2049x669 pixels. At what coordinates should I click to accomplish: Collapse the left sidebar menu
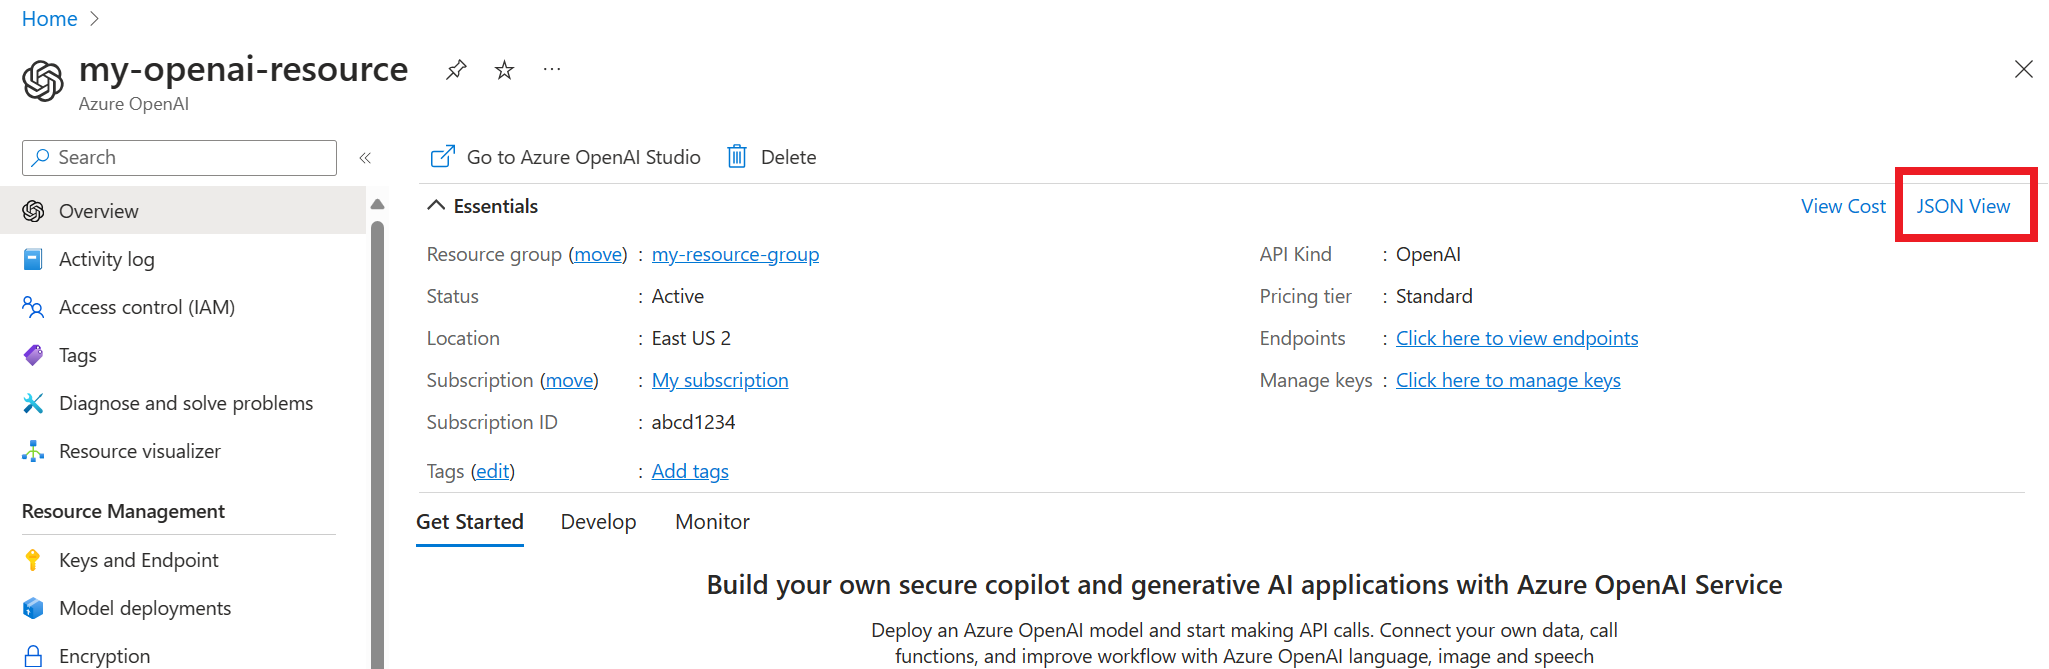365,158
